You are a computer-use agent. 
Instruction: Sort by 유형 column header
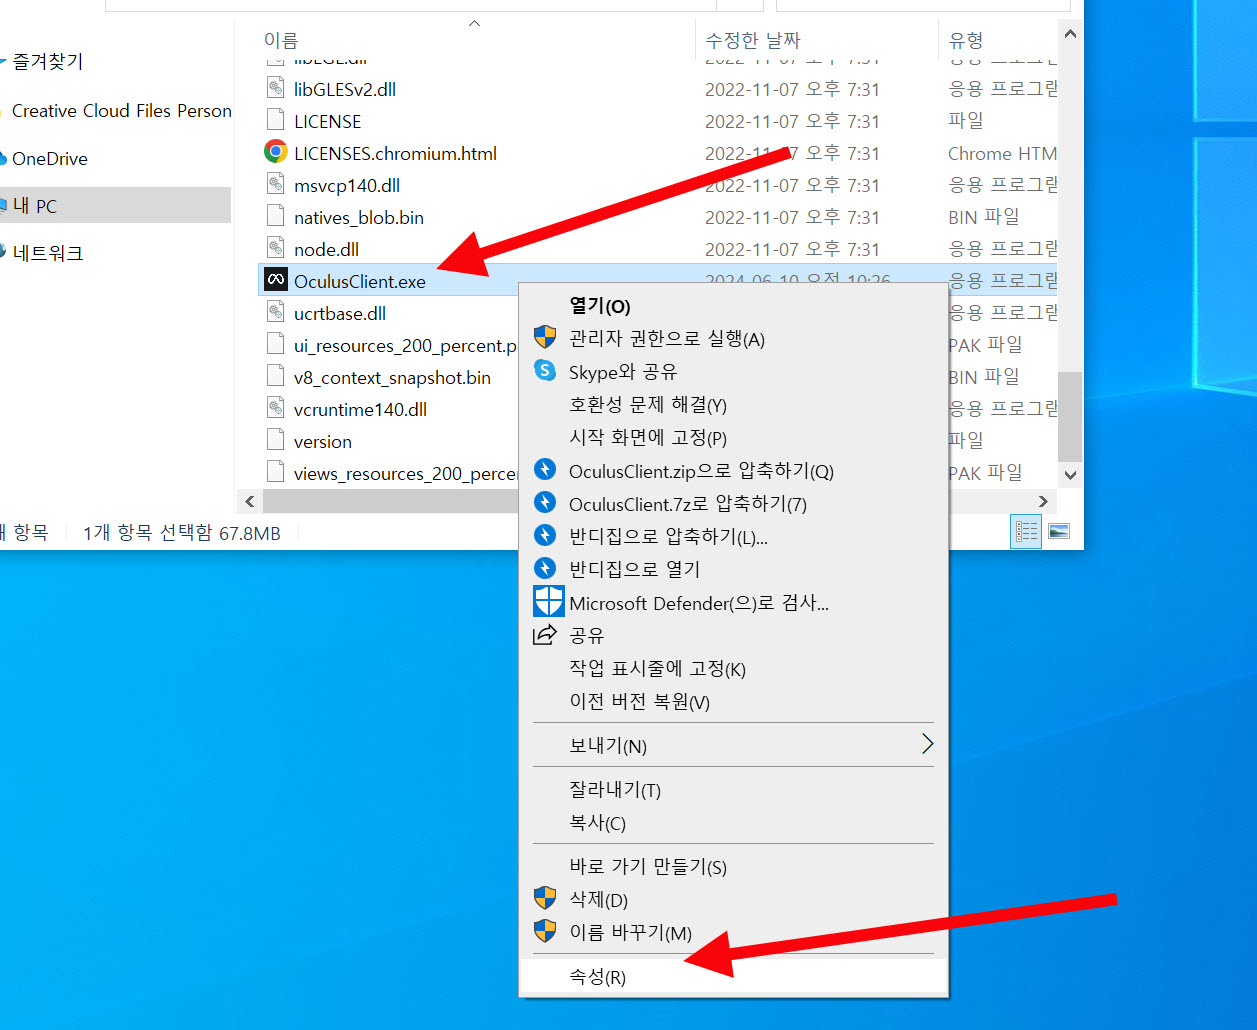(x=966, y=40)
